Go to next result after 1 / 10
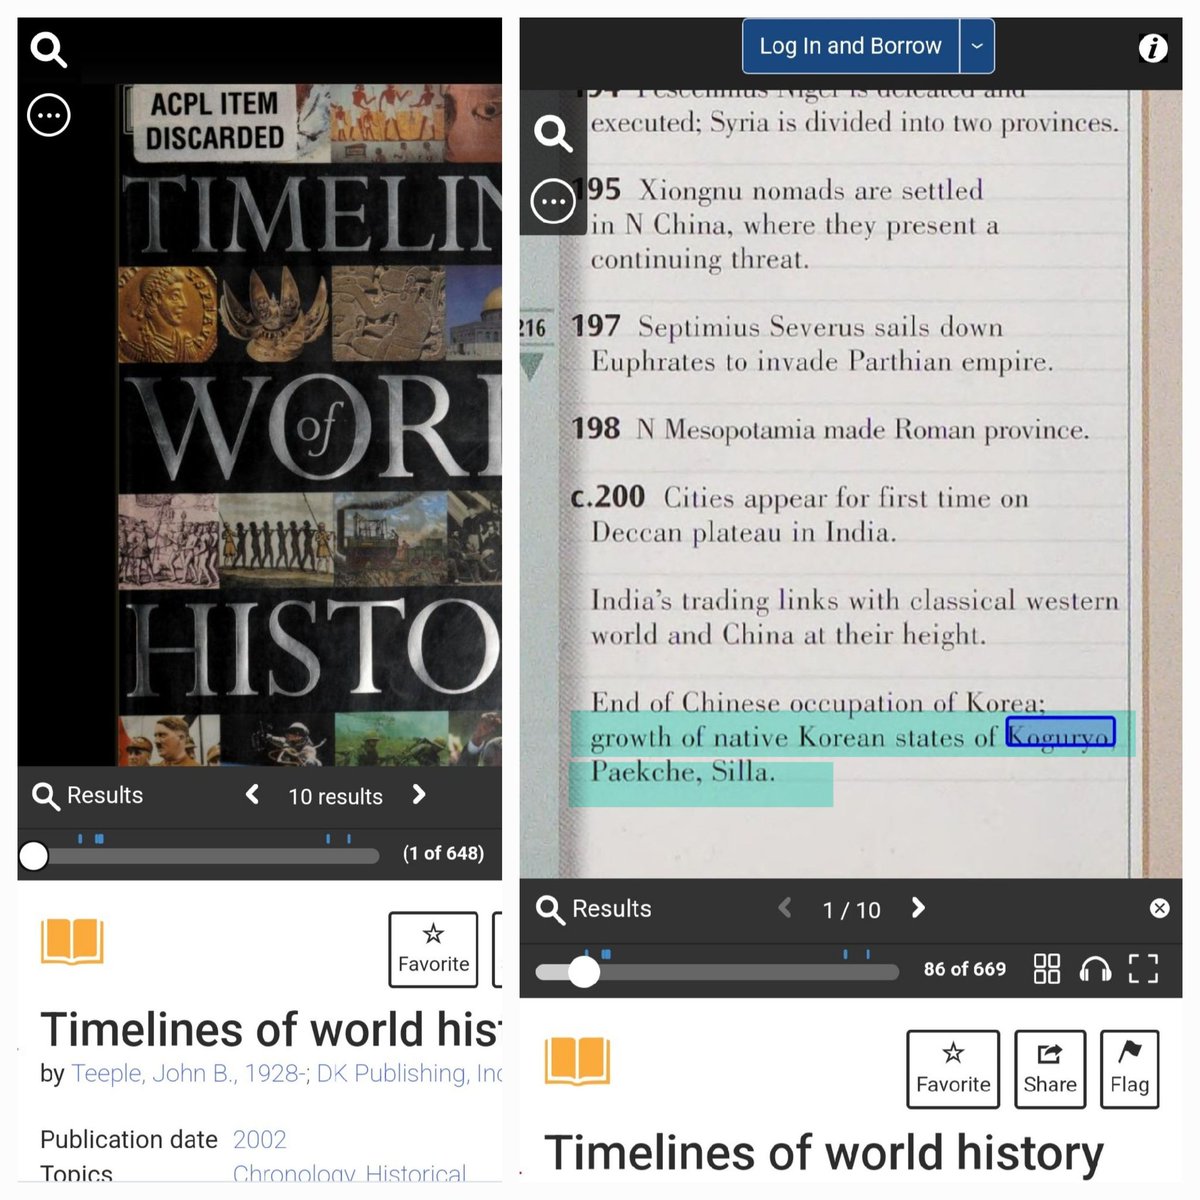The image size is (1200, 1200). pos(918,908)
